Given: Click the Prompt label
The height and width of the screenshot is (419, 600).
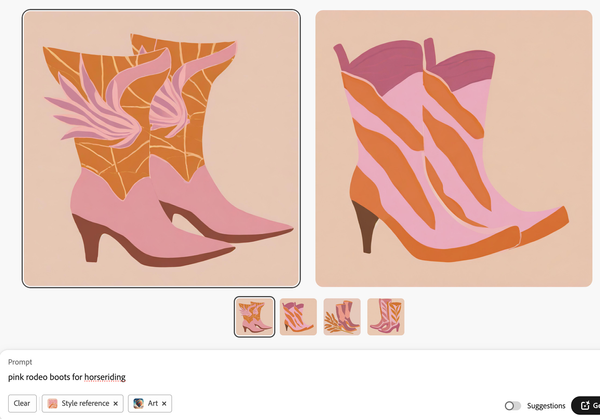Looking at the screenshot, I should tap(20, 361).
